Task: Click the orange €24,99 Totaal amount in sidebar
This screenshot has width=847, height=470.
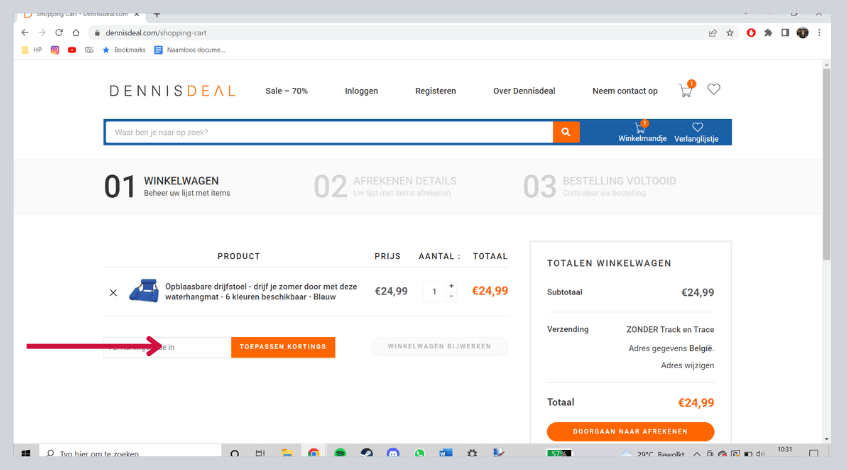Action: [x=696, y=402]
